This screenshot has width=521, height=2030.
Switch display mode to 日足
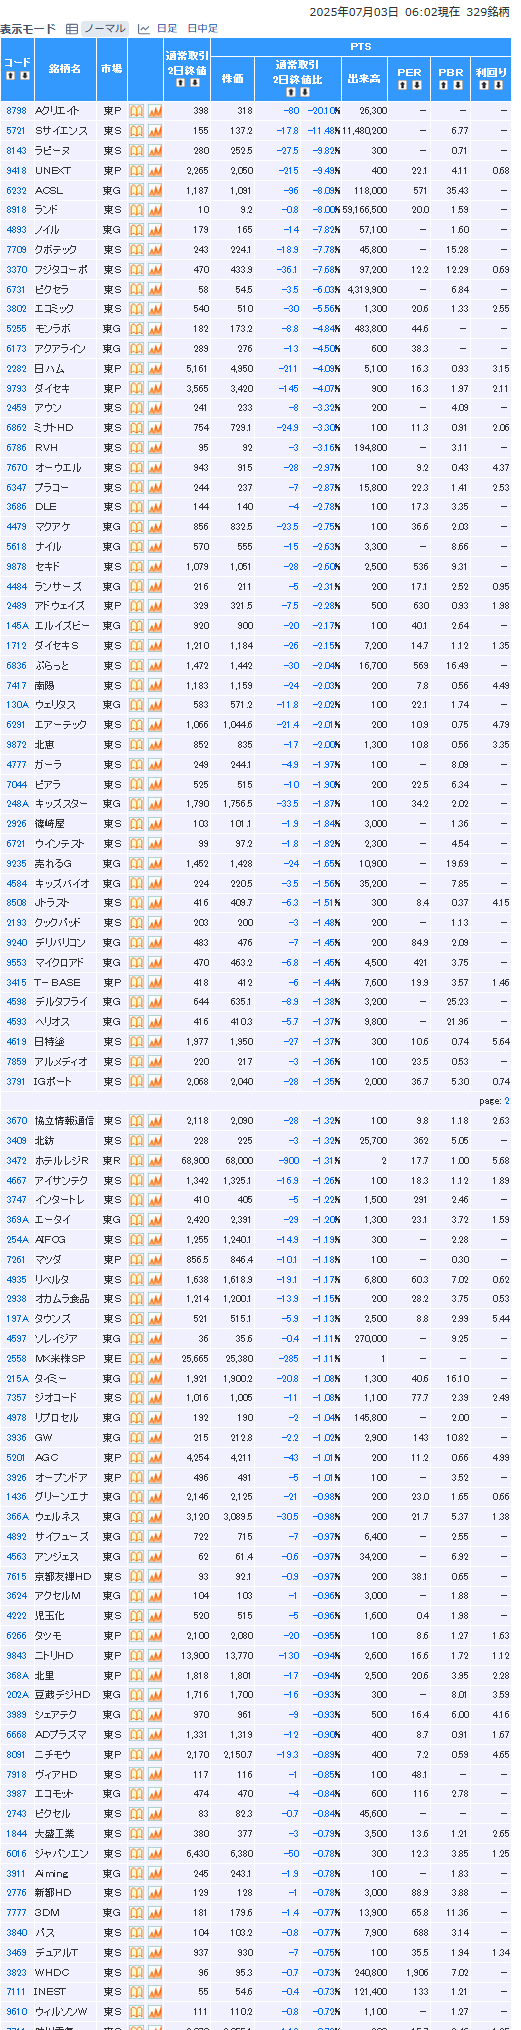point(166,29)
